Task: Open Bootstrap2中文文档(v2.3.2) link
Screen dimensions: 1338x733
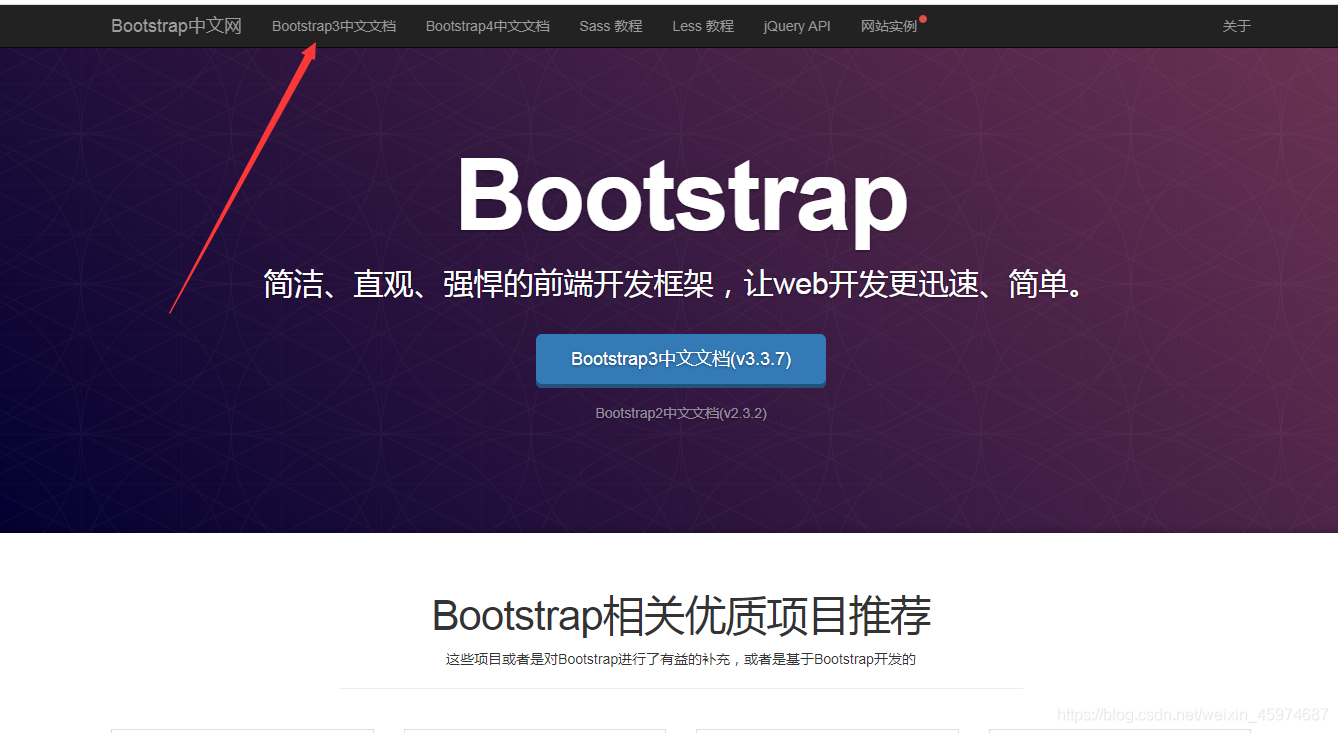Action: [x=681, y=413]
